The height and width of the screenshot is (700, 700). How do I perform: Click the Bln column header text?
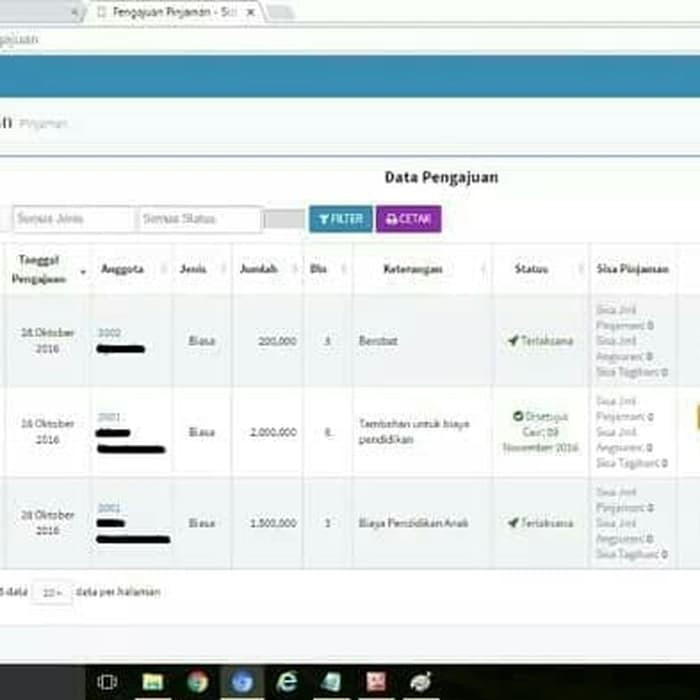click(x=318, y=269)
